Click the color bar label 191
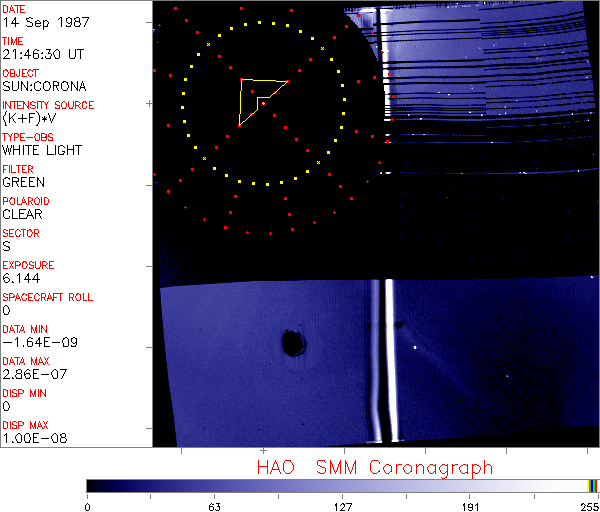600x512 pixels. [x=469, y=506]
